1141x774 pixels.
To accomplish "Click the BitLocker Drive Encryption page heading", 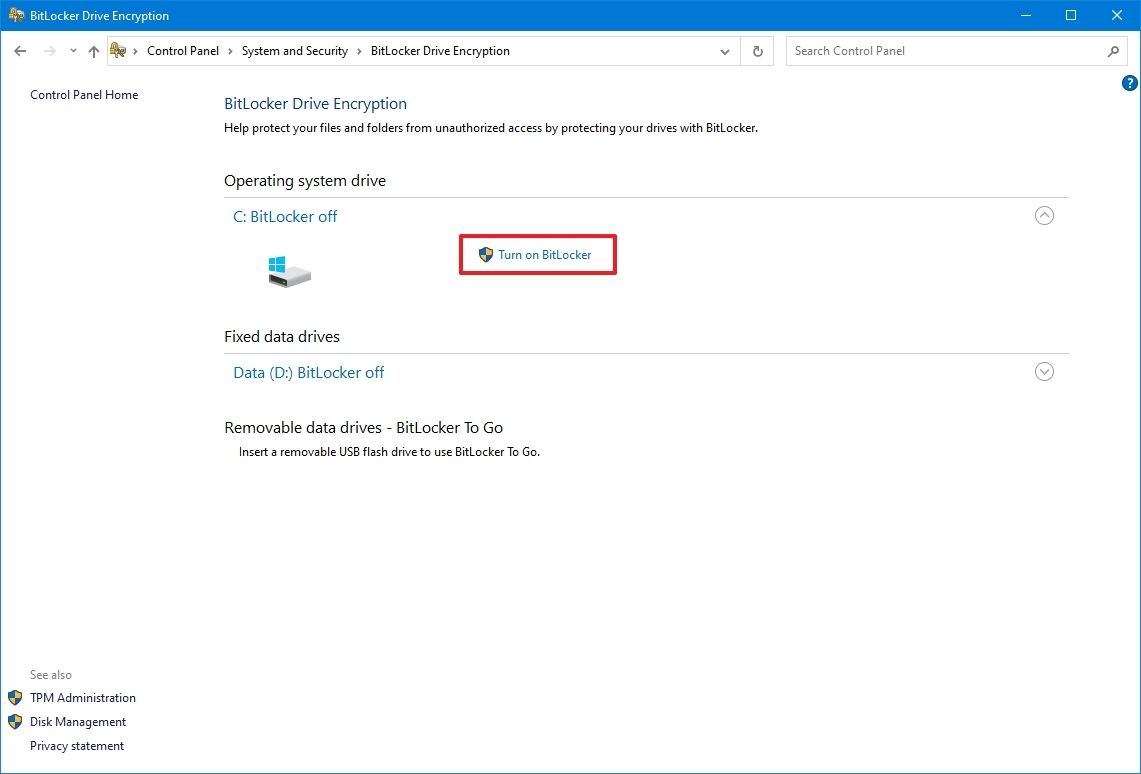I will [x=316, y=103].
